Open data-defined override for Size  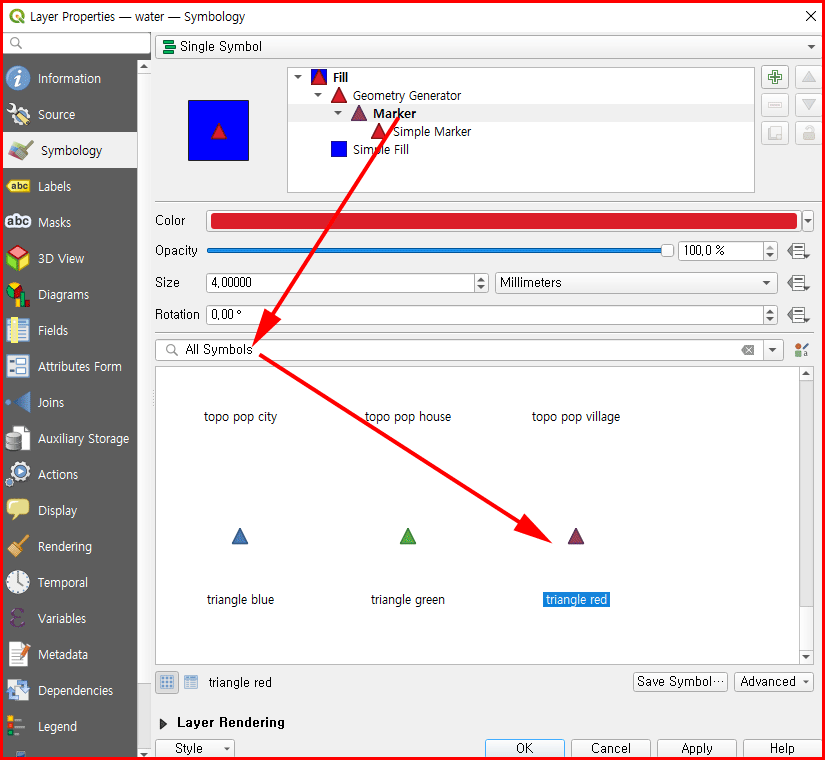pos(798,283)
